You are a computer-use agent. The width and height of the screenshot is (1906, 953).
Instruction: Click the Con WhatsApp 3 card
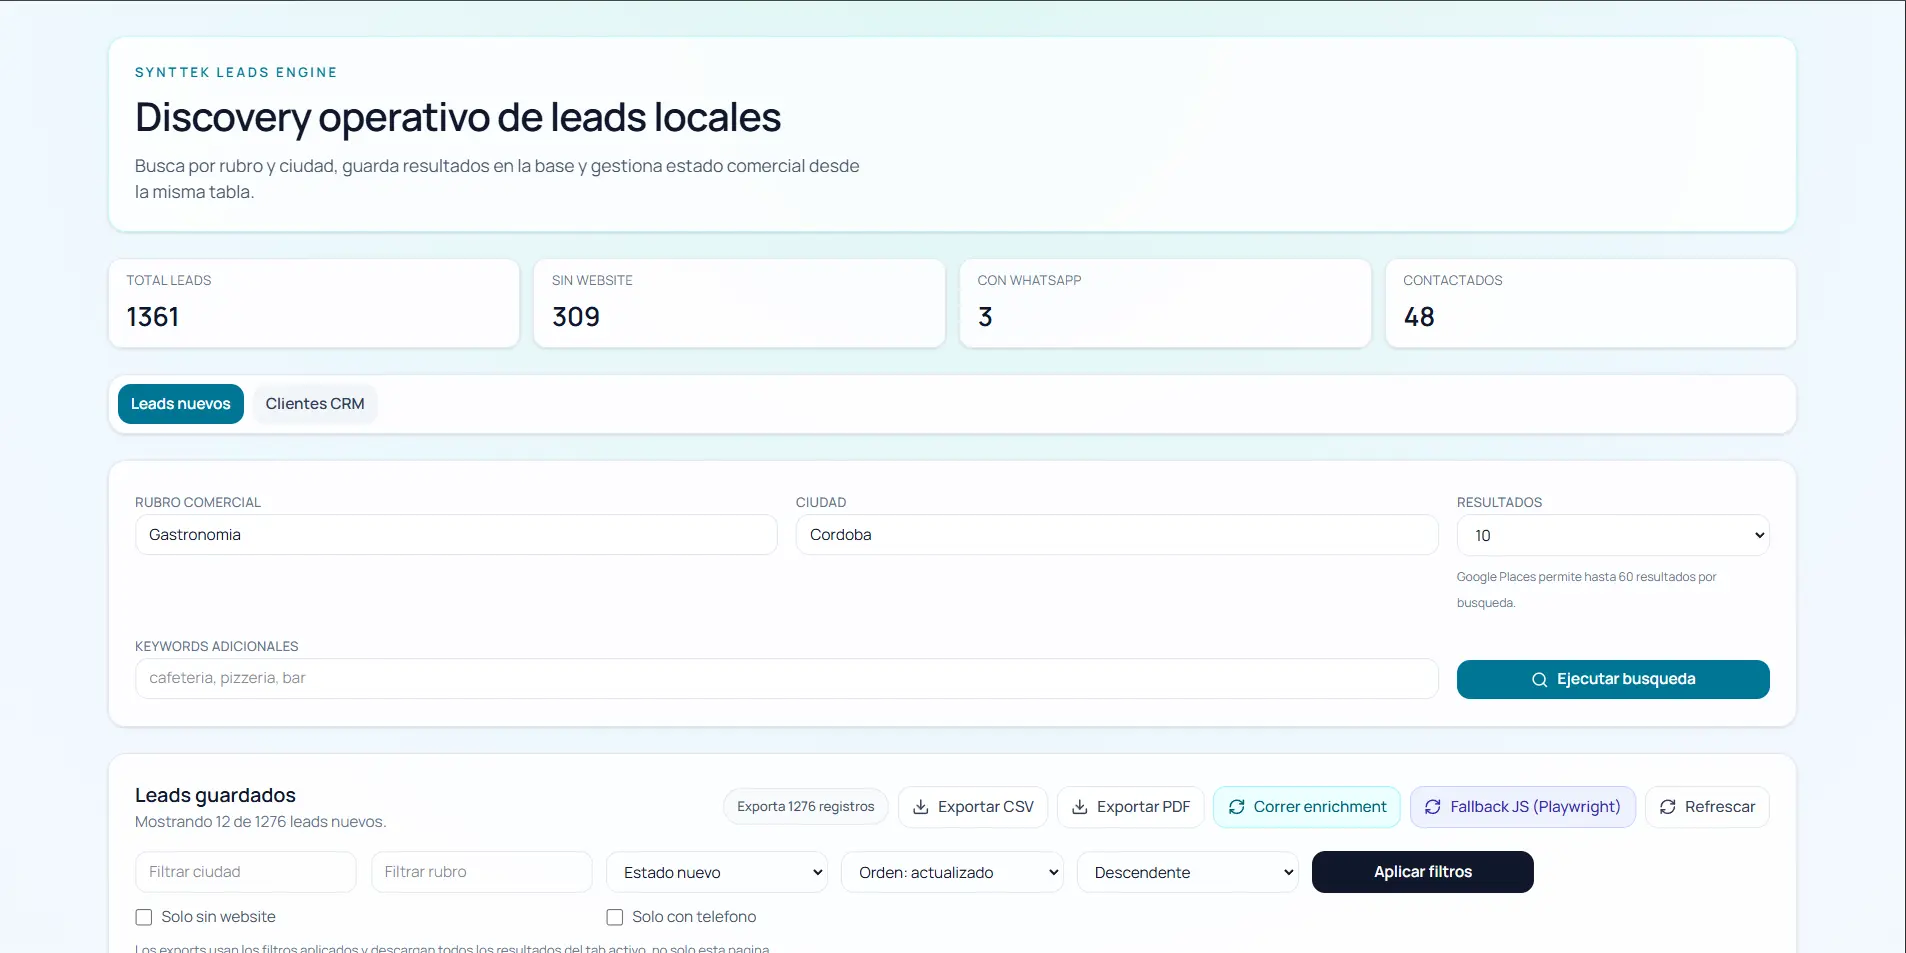tap(1165, 303)
